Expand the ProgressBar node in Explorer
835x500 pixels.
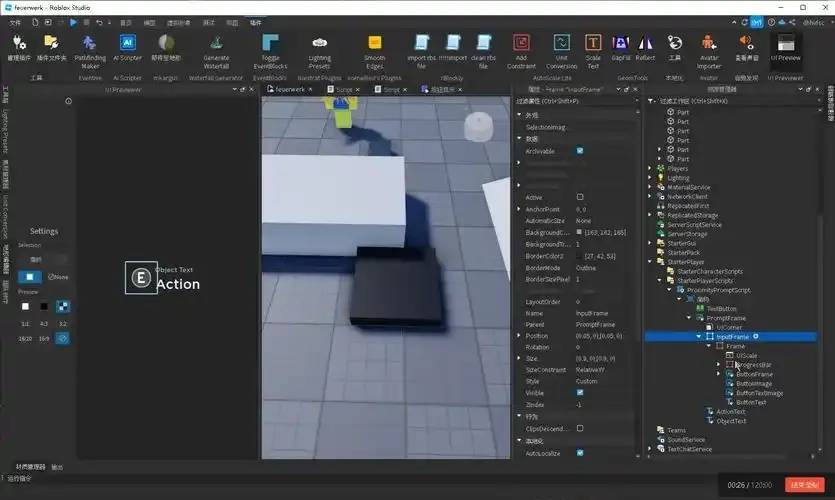point(718,365)
